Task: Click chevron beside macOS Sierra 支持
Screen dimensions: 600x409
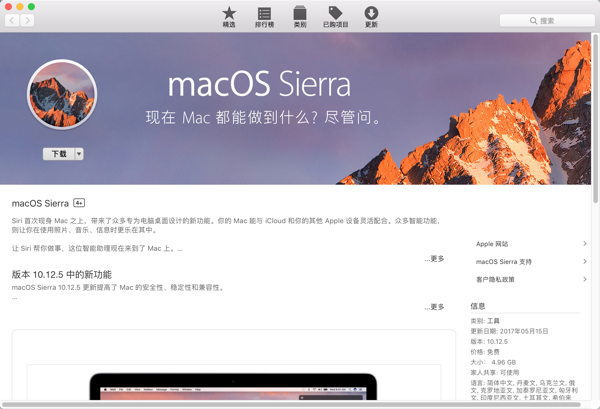Action: tap(585, 261)
